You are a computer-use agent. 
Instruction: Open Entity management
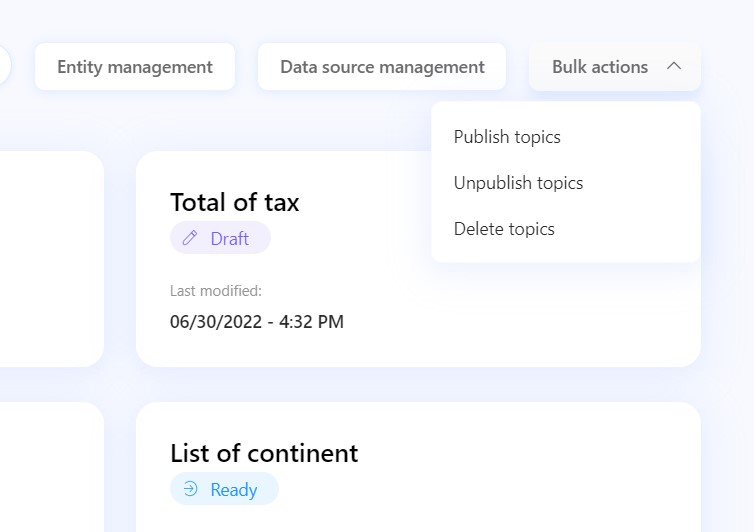pyautogui.click(x=135, y=67)
